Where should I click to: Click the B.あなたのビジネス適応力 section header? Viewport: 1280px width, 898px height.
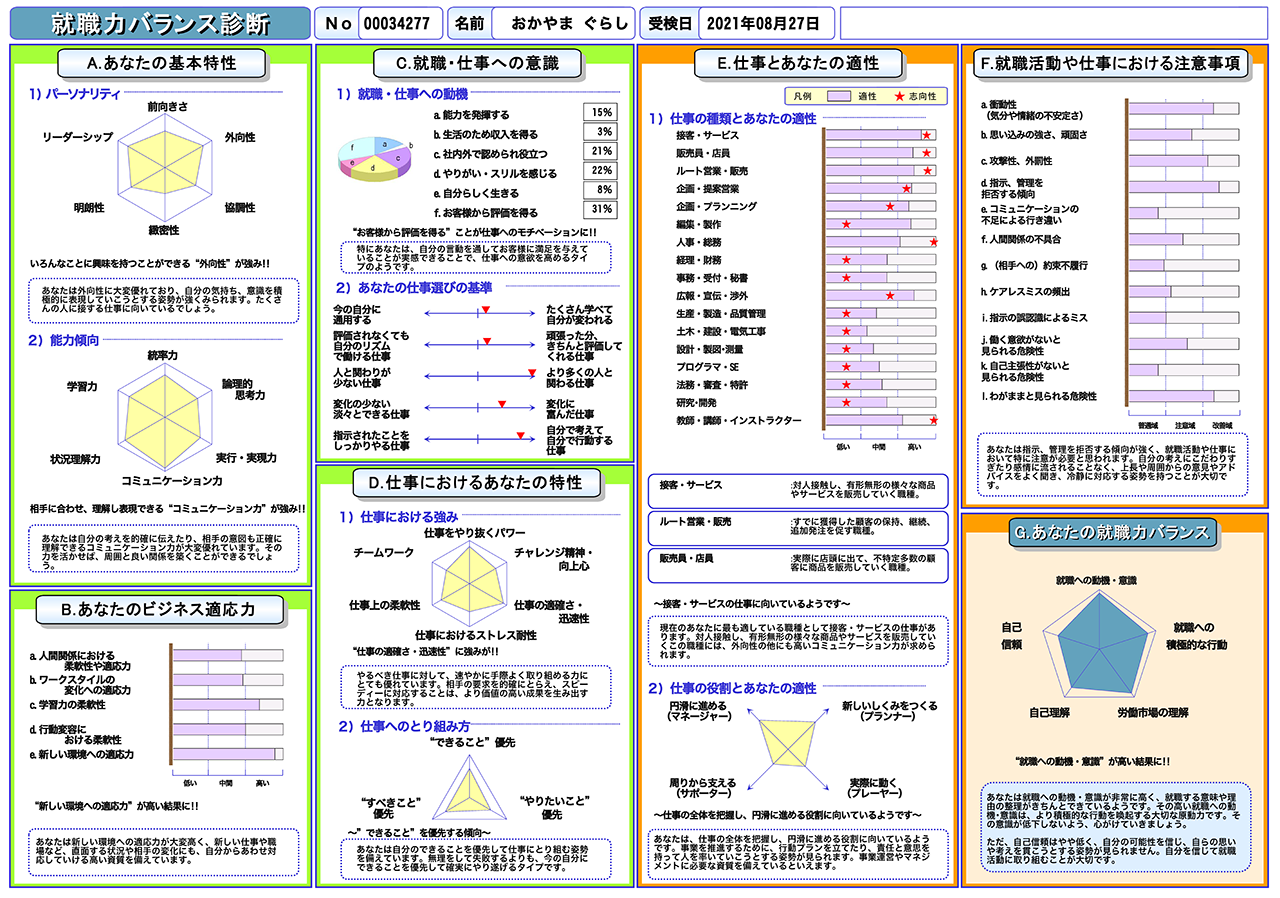159,608
